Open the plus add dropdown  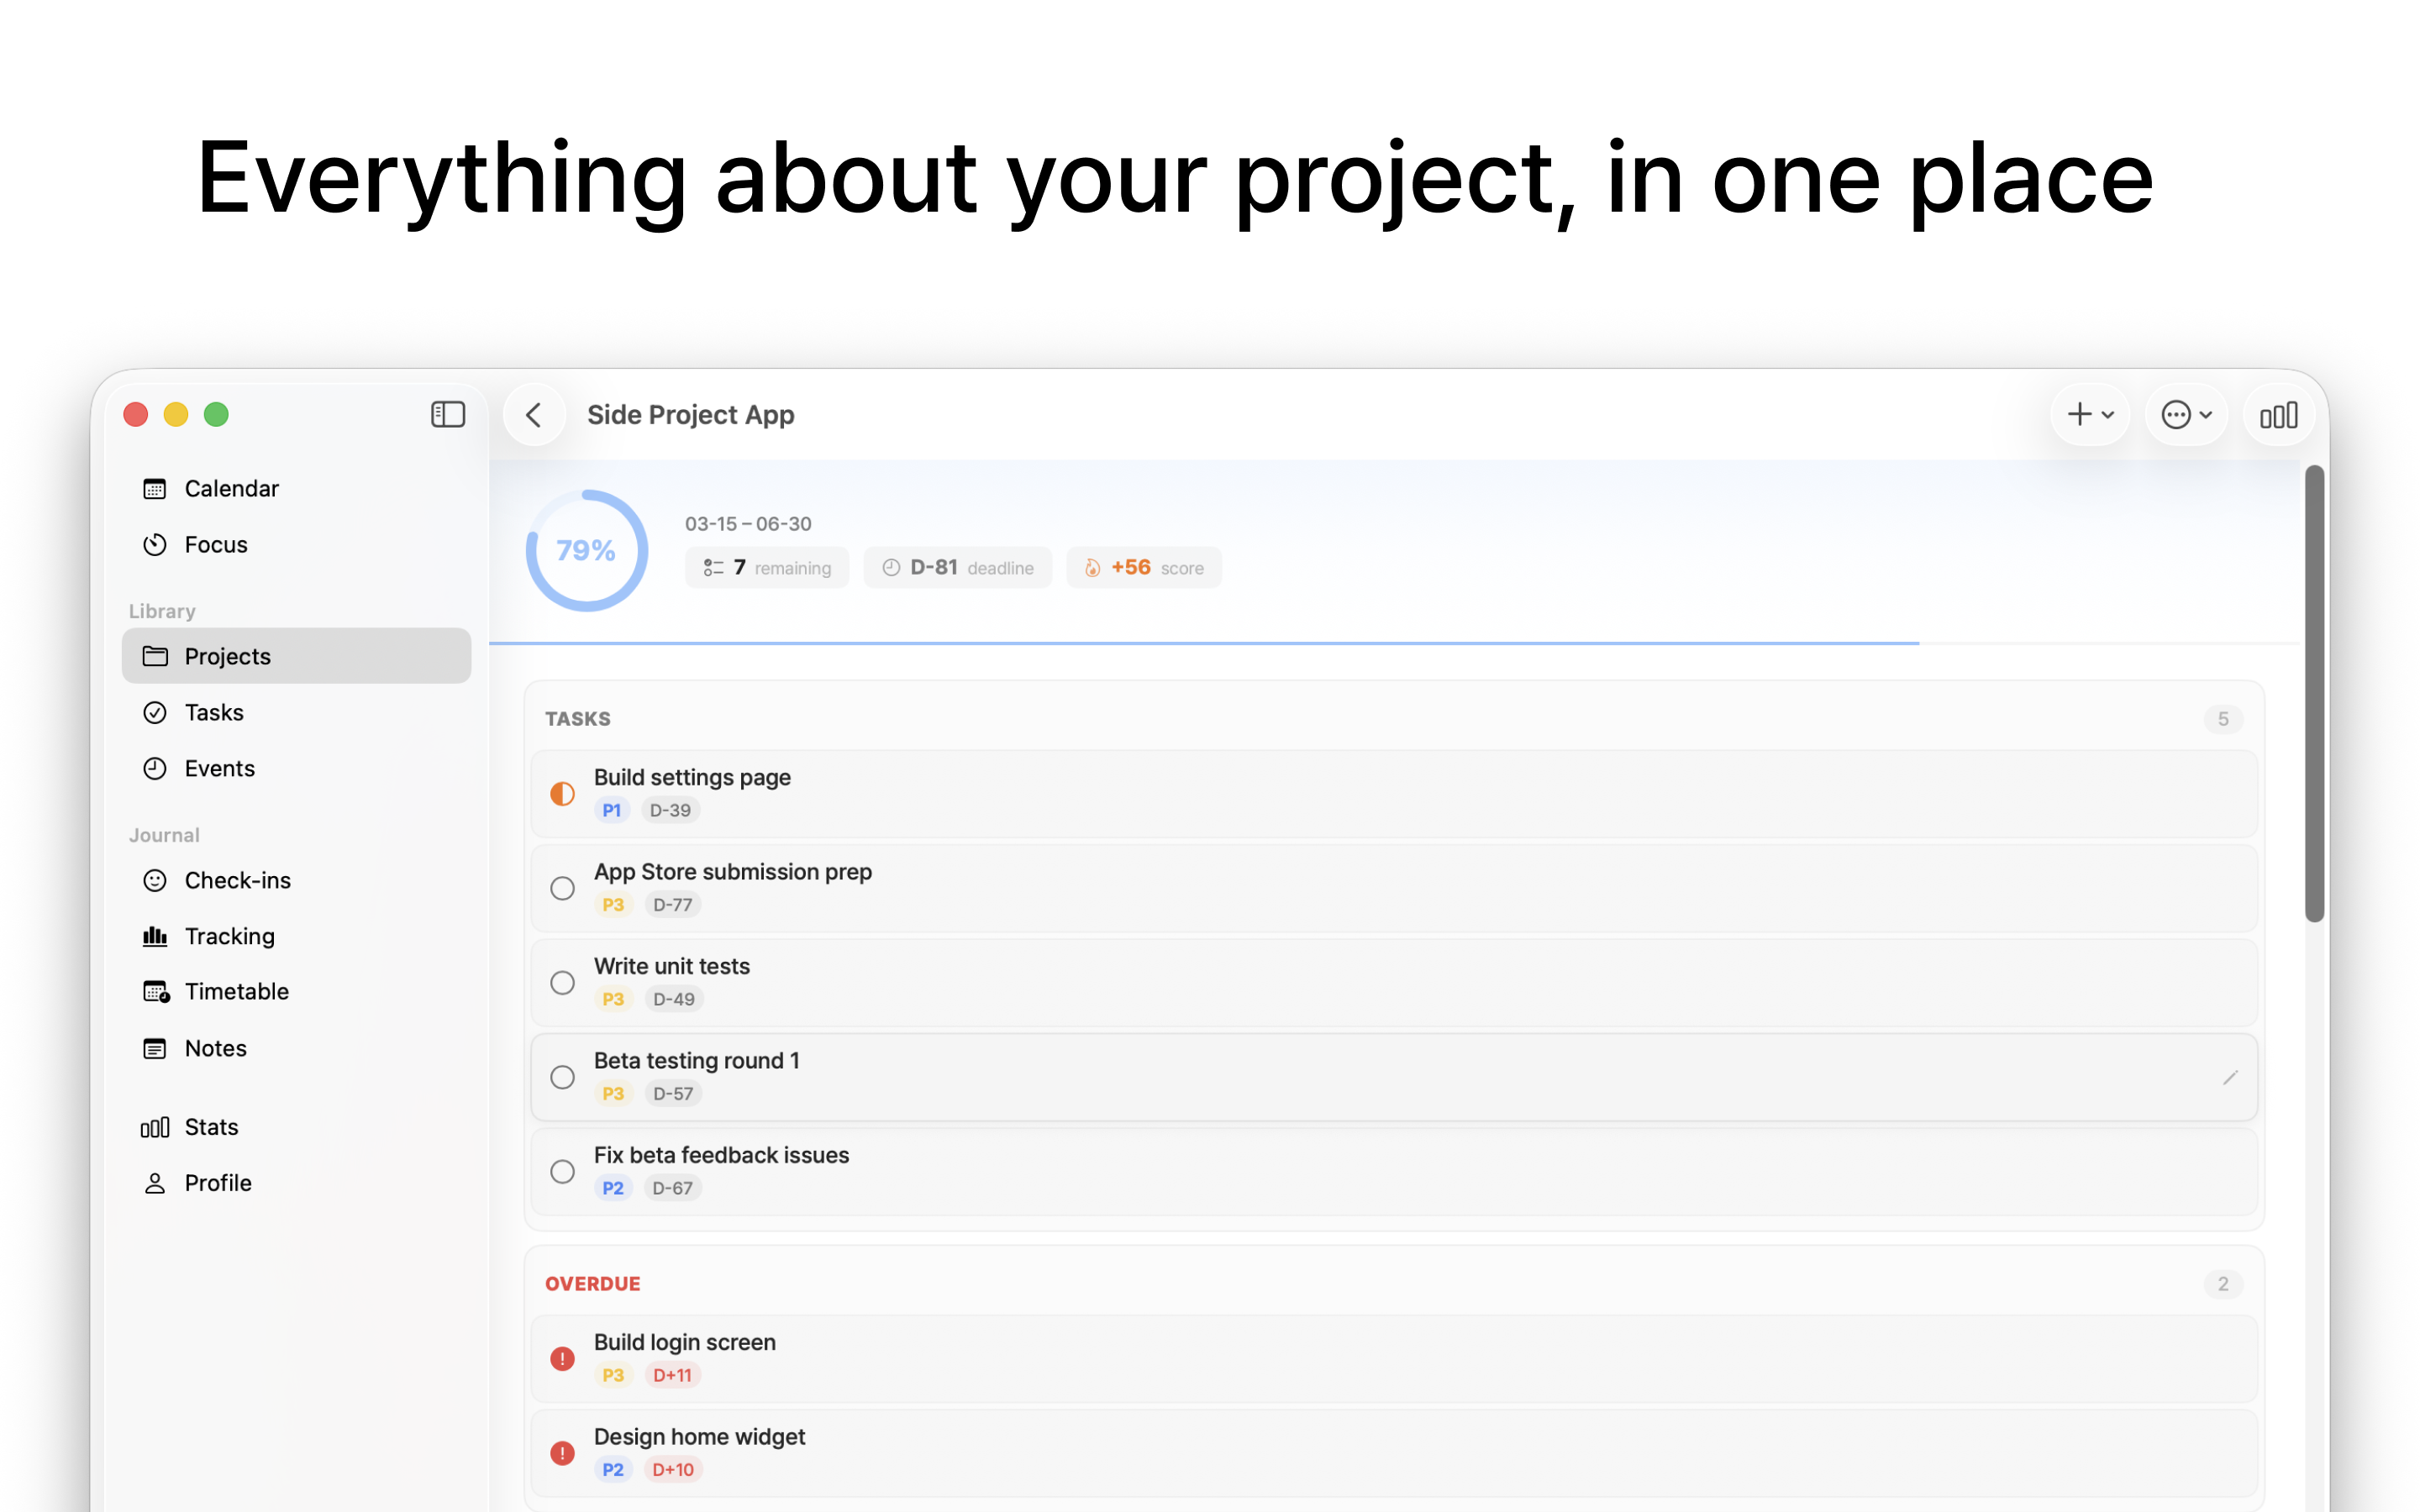click(2090, 414)
